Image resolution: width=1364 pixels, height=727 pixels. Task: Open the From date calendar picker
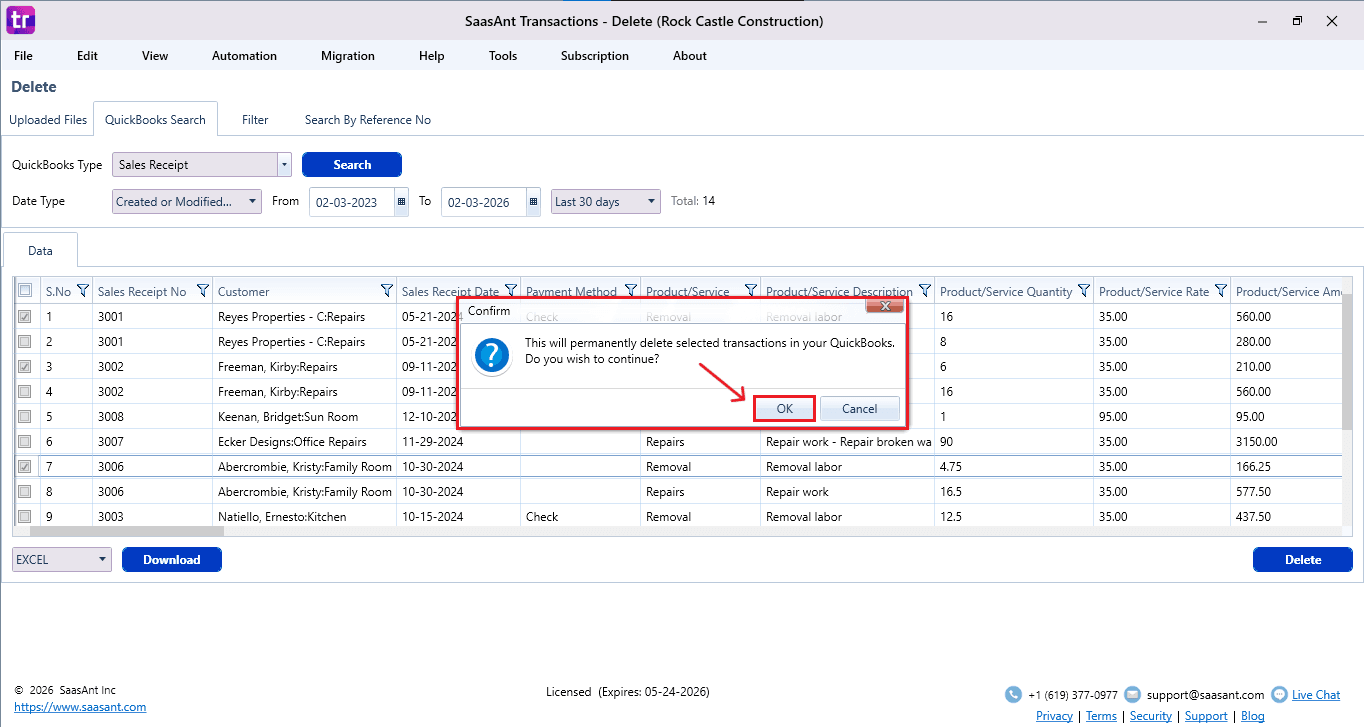(402, 202)
